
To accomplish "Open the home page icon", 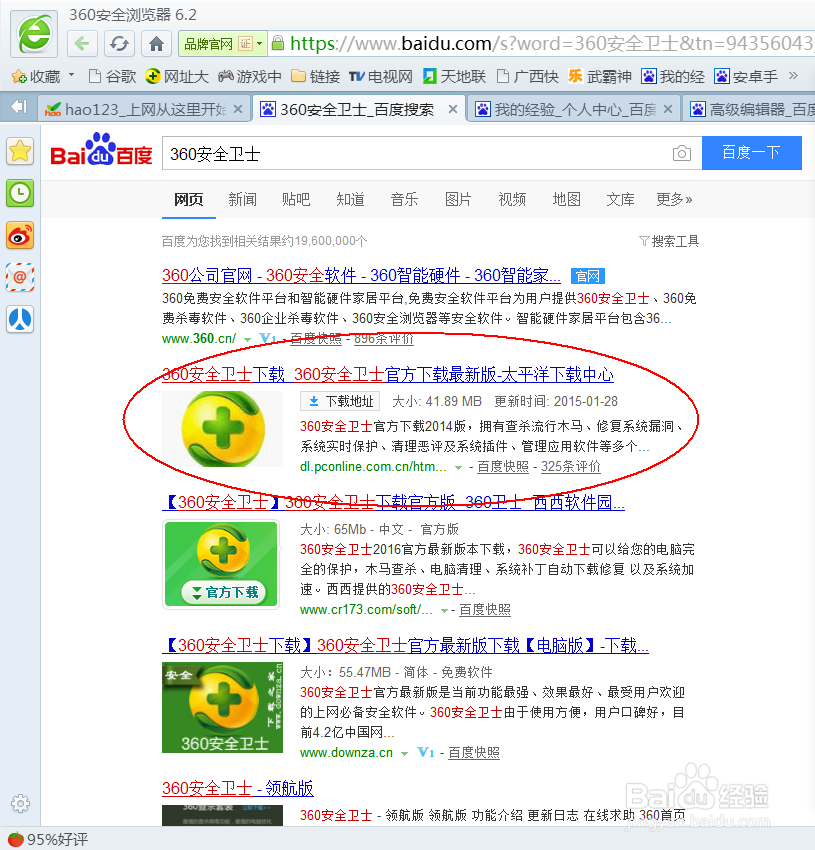I will (156, 43).
